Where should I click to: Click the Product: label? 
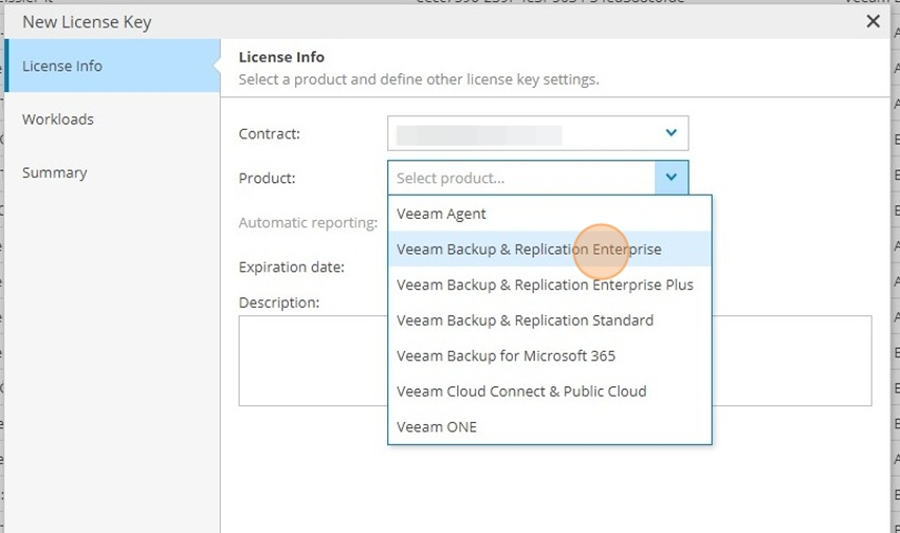coord(267,178)
